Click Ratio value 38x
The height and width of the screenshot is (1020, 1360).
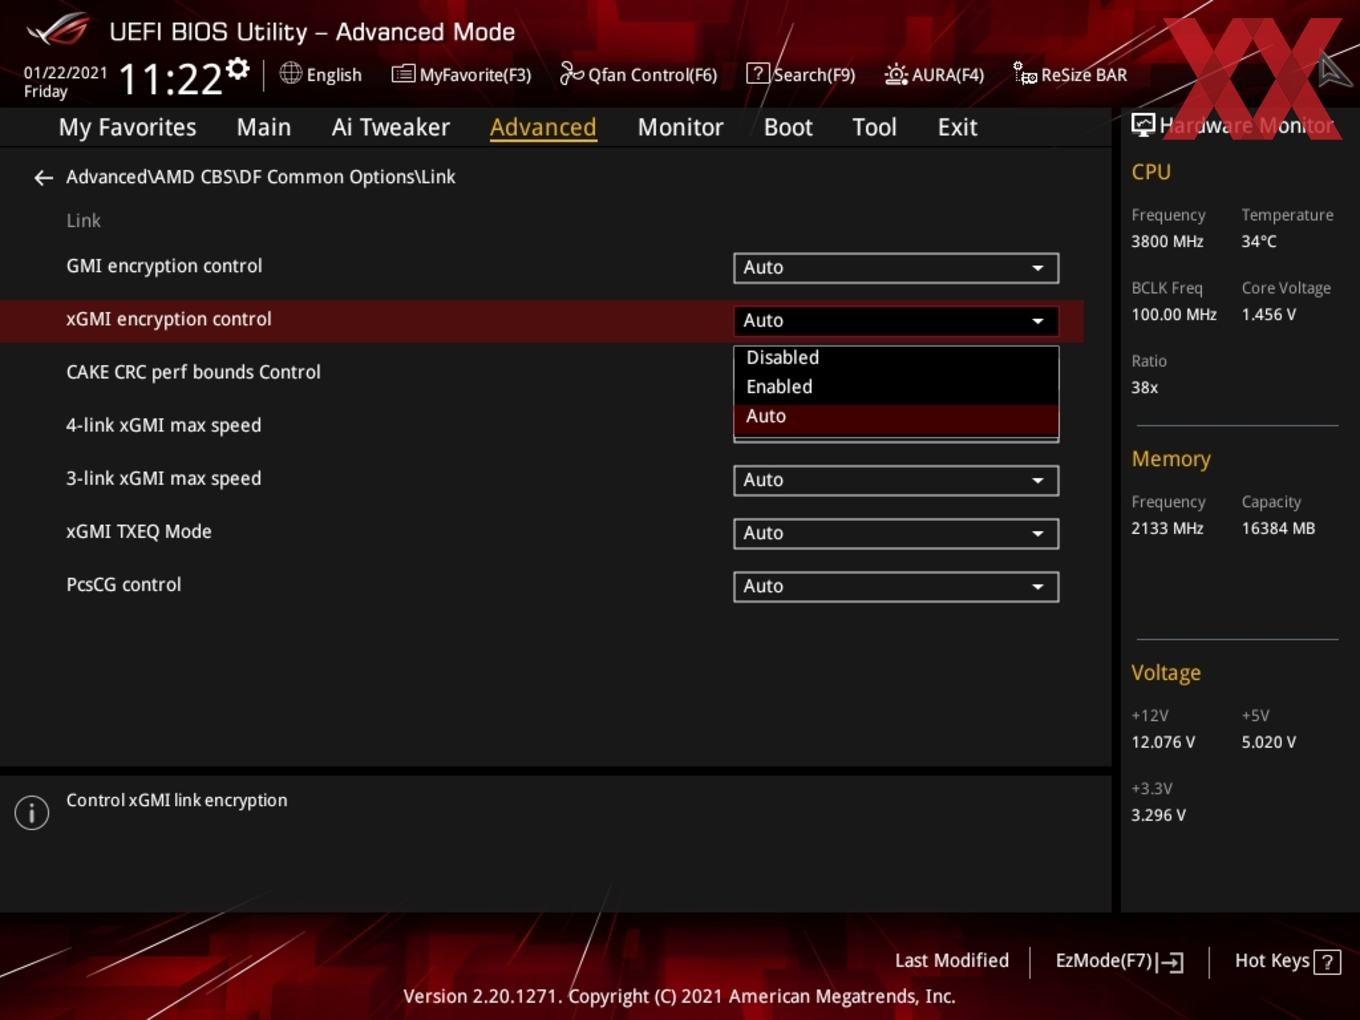[x=1144, y=387]
